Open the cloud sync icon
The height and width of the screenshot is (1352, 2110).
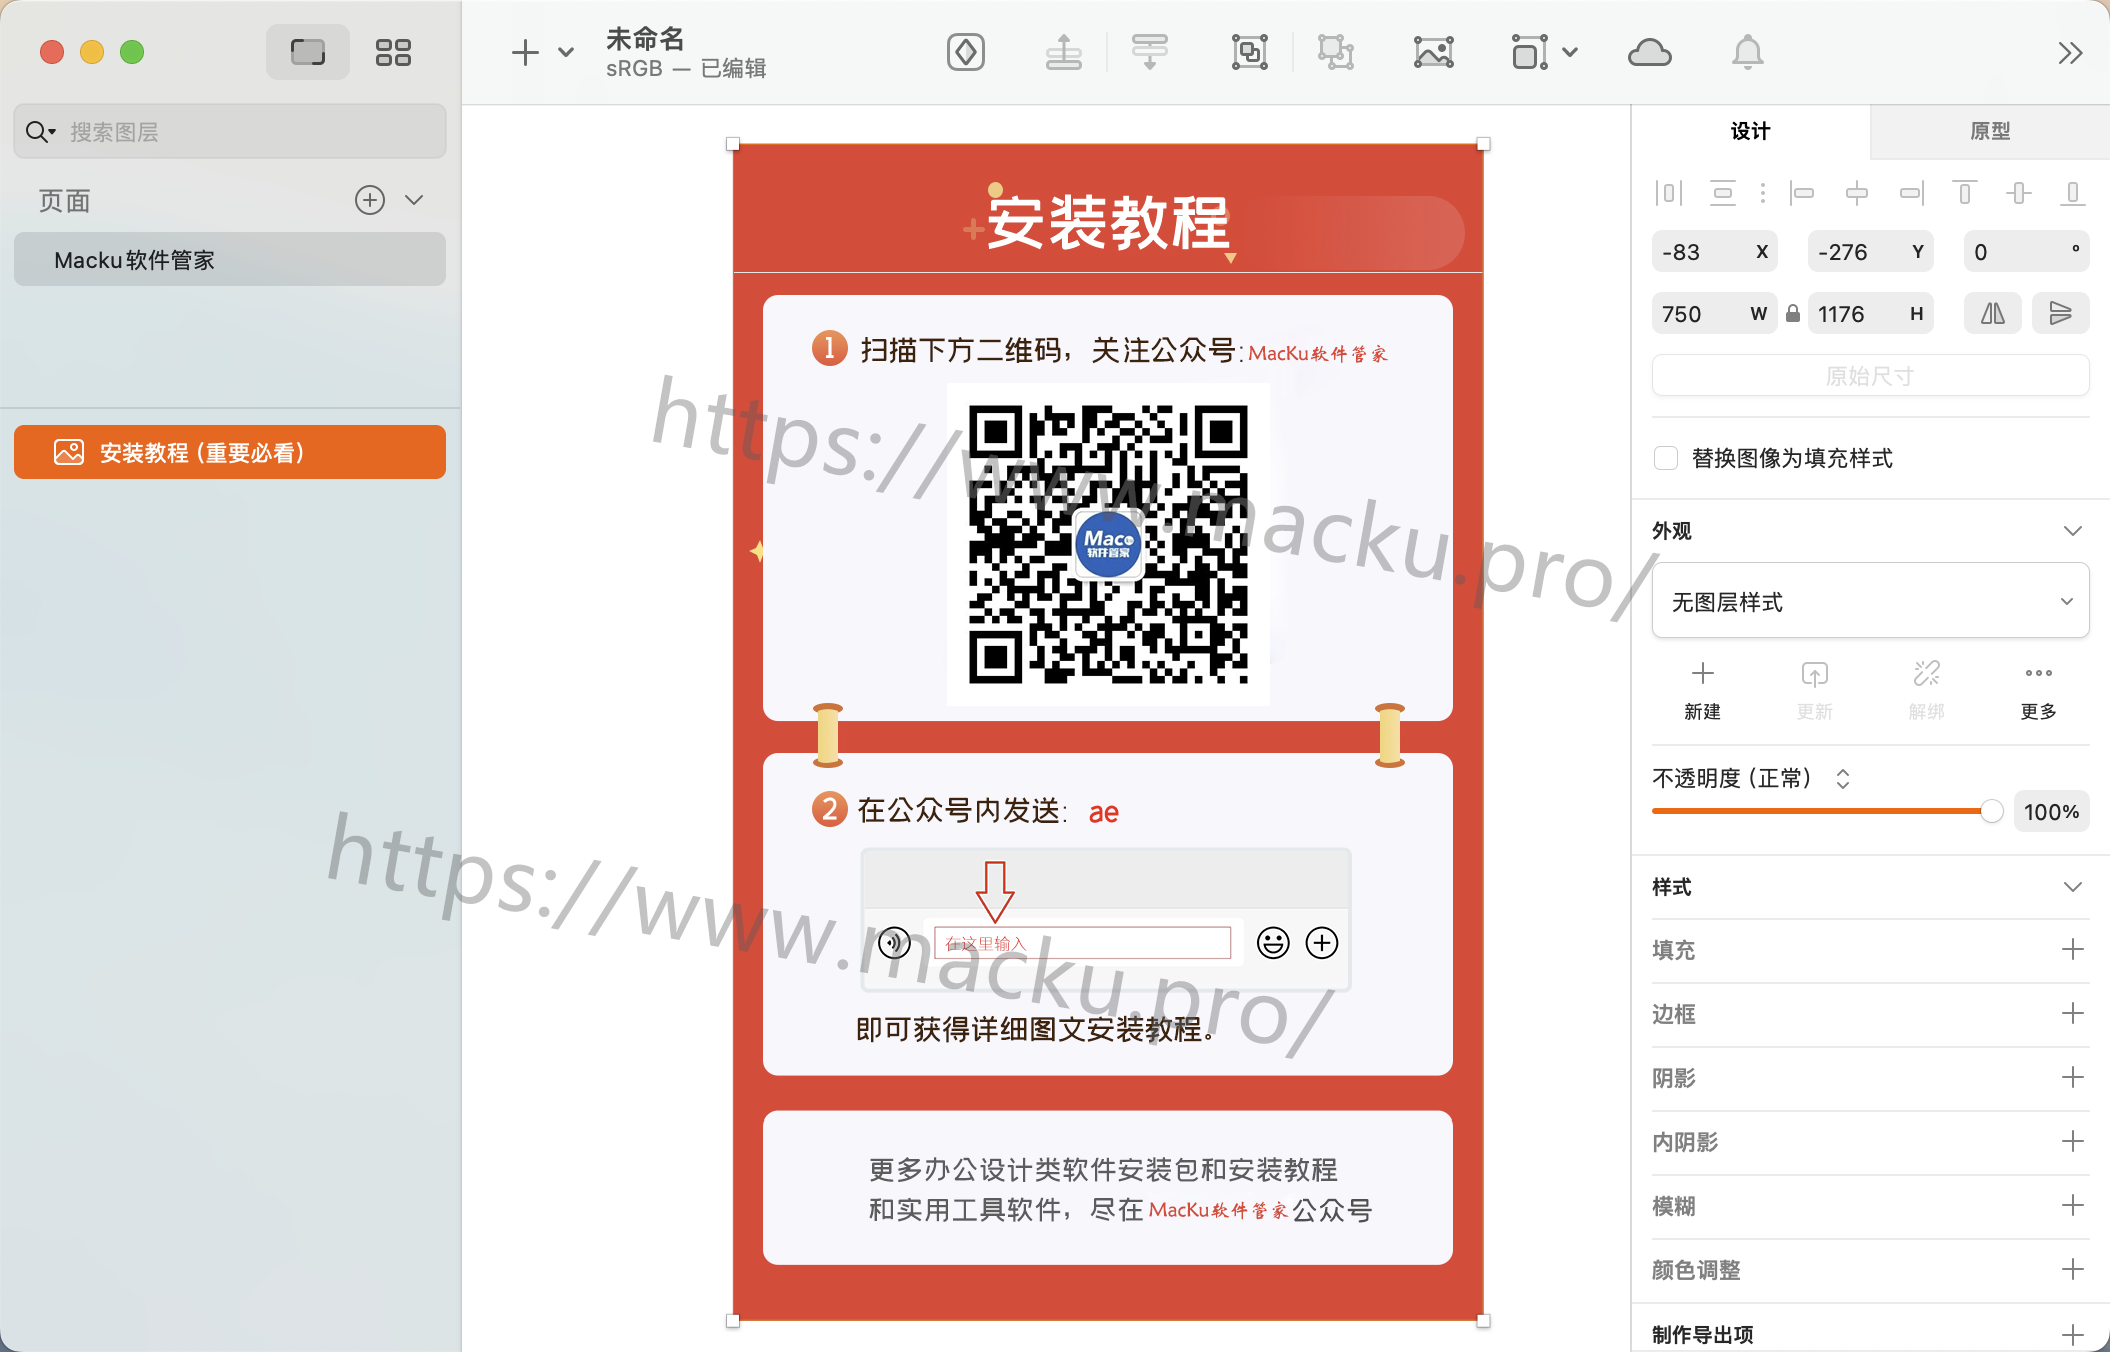point(1650,52)
